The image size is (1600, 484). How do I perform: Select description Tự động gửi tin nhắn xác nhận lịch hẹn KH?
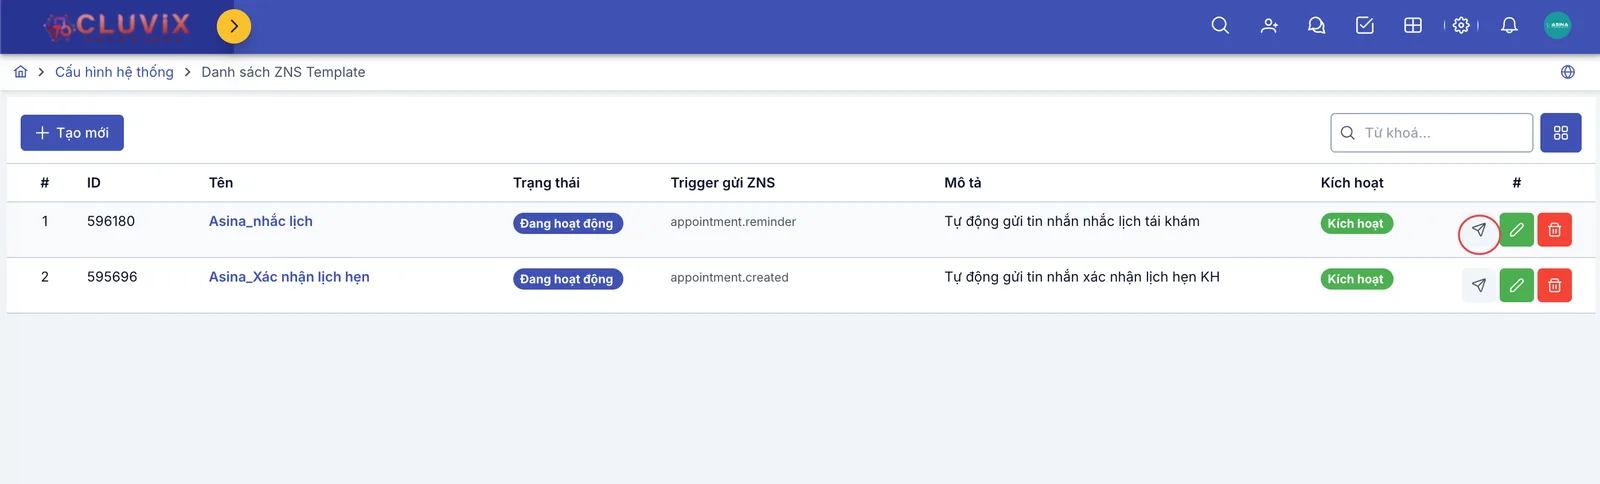point(1082,277)
